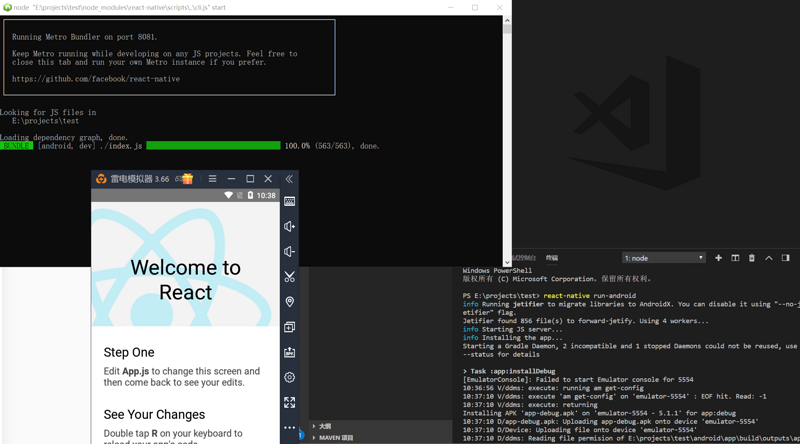Click the 10:38 clock in Android status bar
The width and height of the screenshot is (800, 444).
tap(266, 195)
